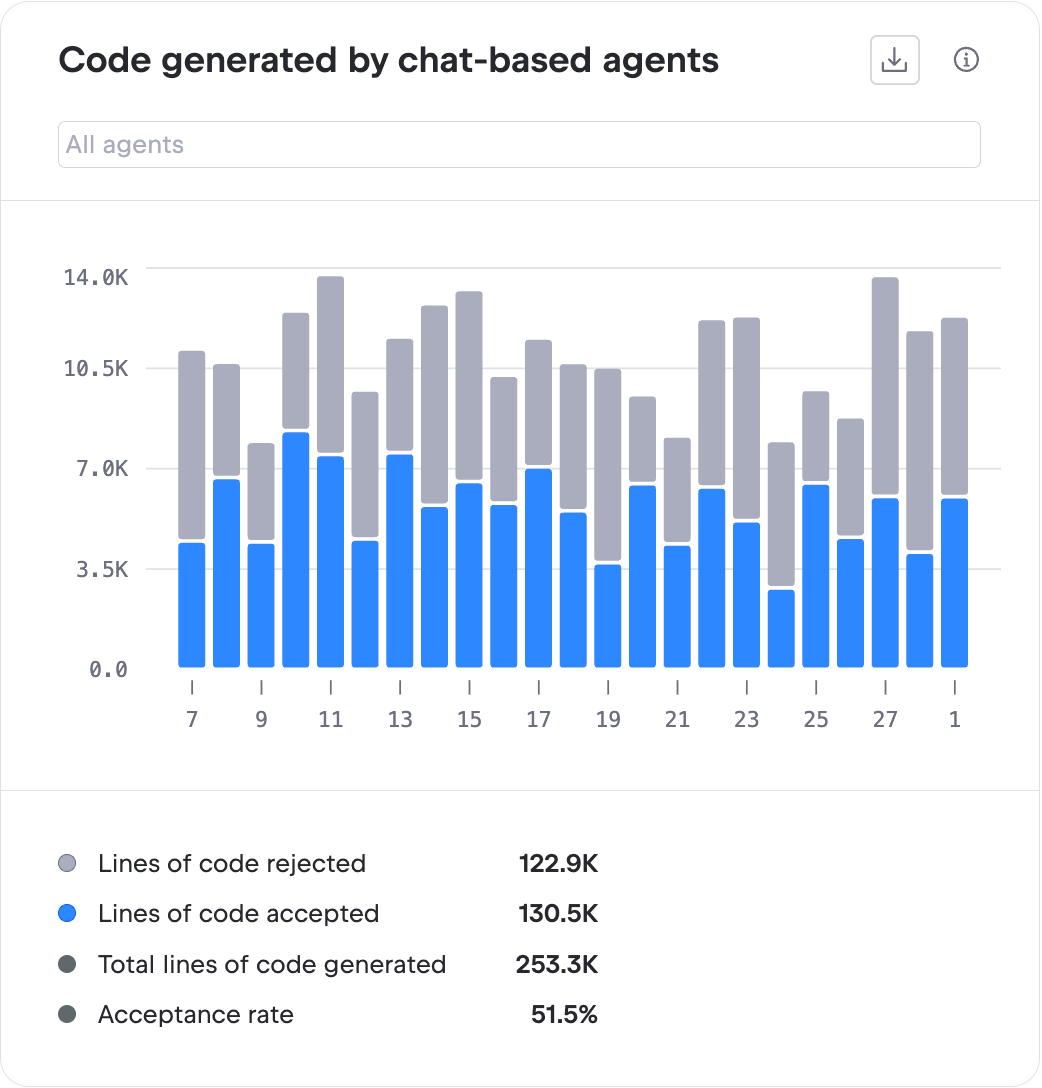This screenshot has height=1088, width=1042.
Task: Toggle visibility of rejected lines via its legend marker
Action: coord(67,863)
